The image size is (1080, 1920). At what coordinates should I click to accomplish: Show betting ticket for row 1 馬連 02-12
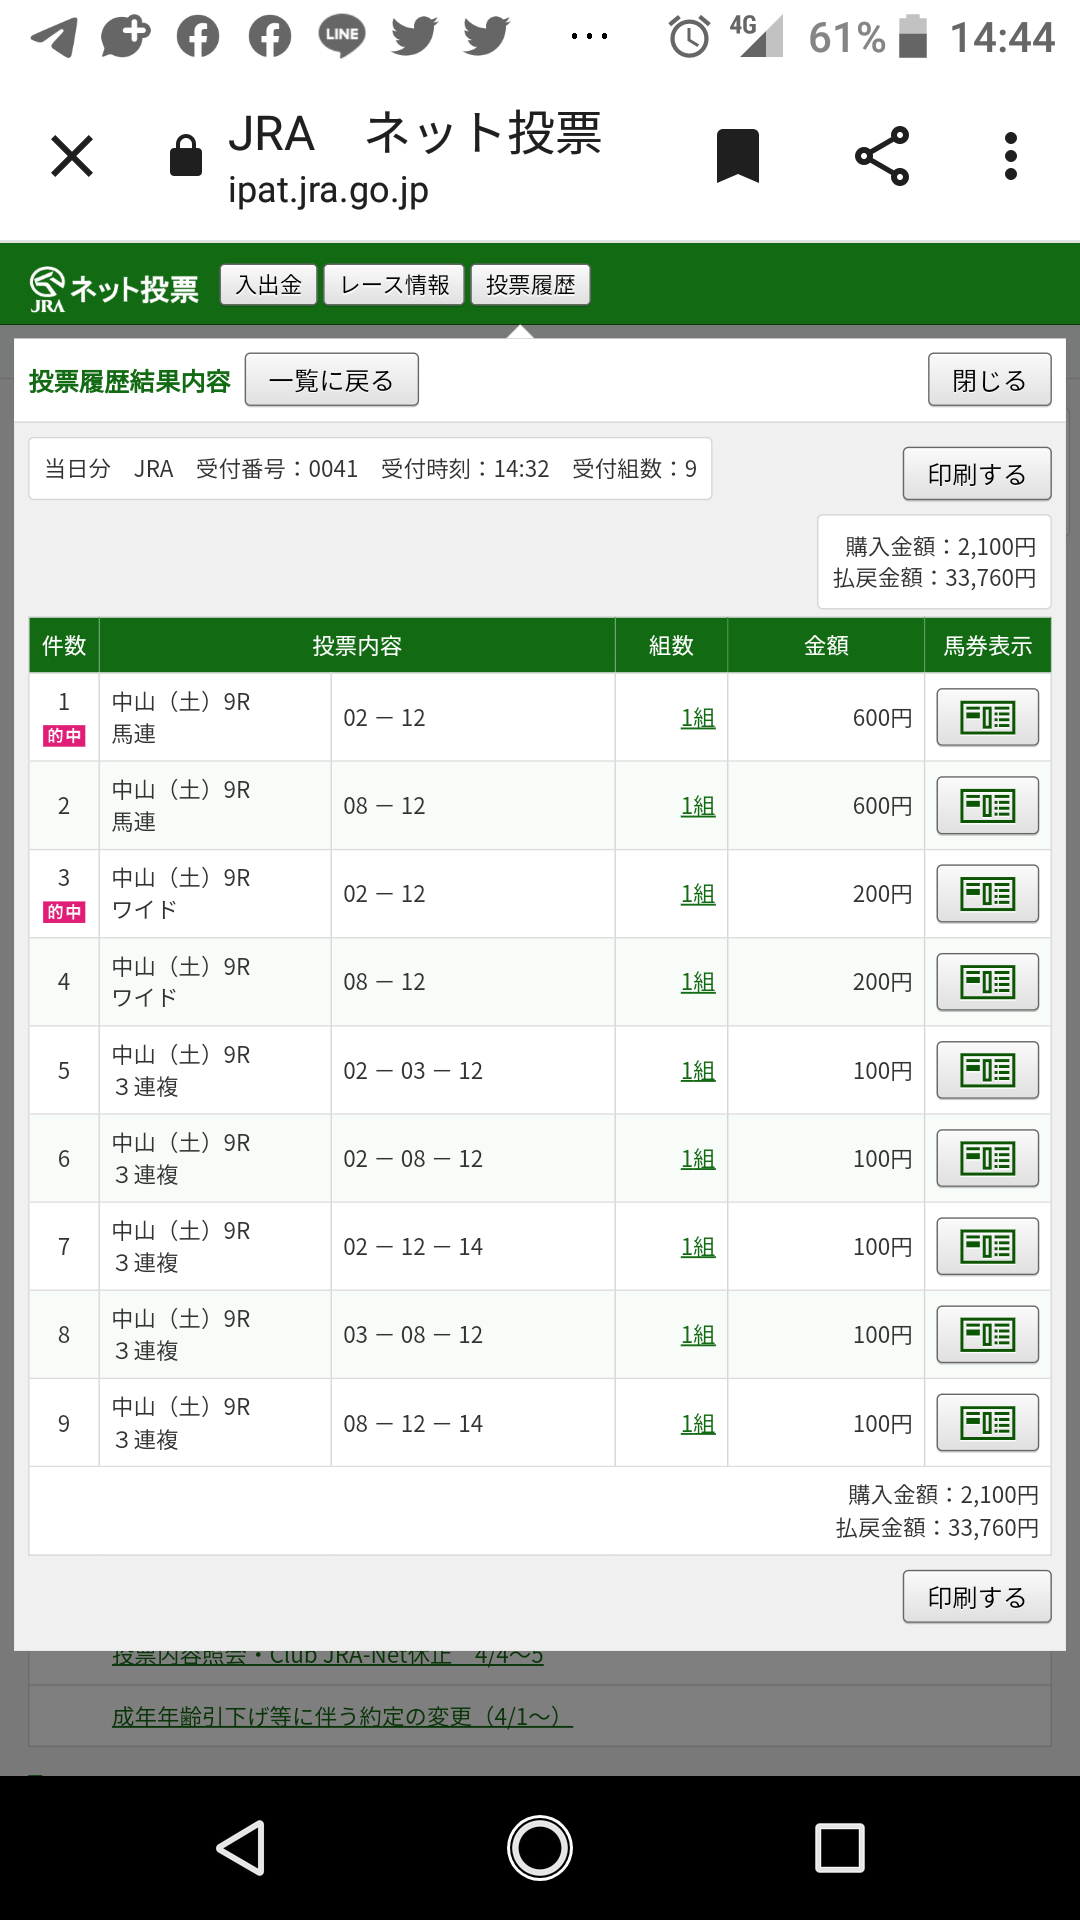click(x=987, y=717)
